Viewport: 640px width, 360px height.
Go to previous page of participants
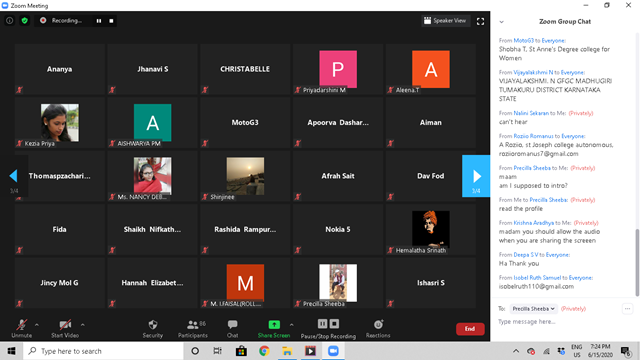pyautogui.click(x=13, y=176)
